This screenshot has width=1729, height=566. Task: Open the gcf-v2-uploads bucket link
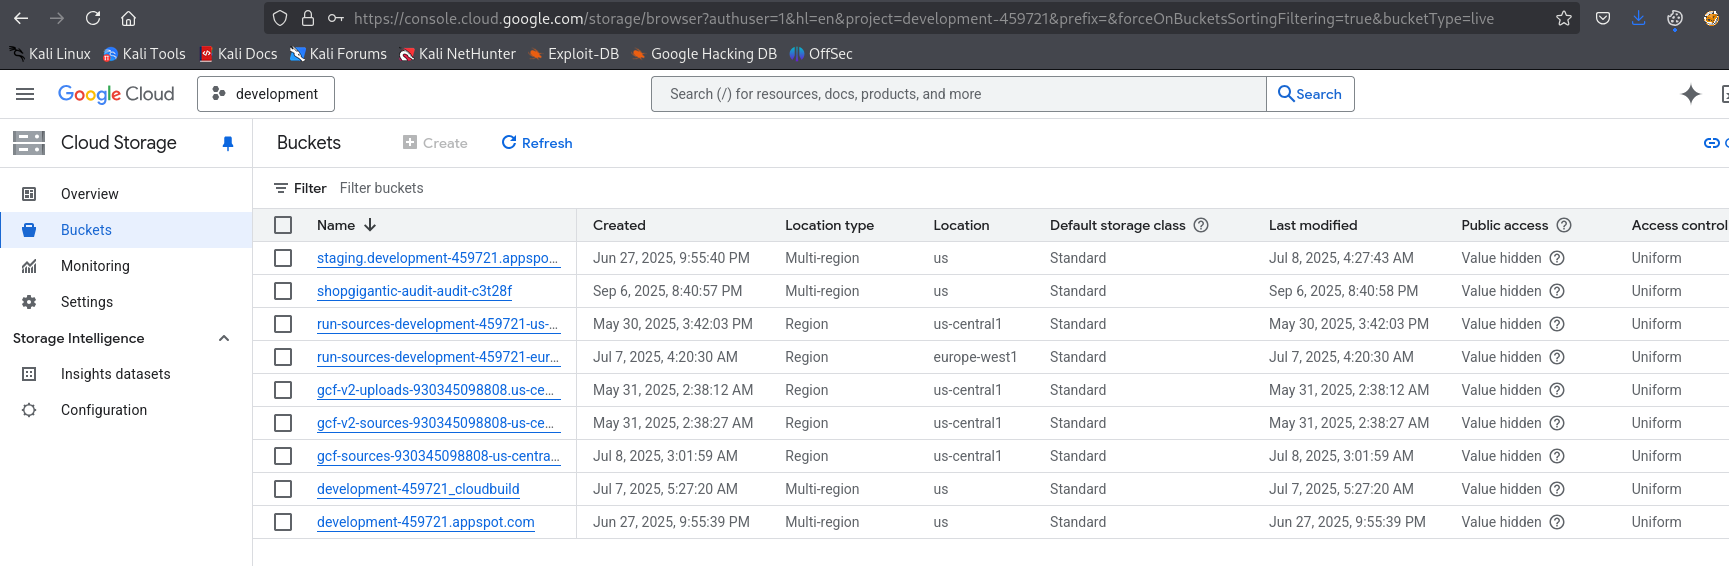pyautogui.click(x=438, y=390)
